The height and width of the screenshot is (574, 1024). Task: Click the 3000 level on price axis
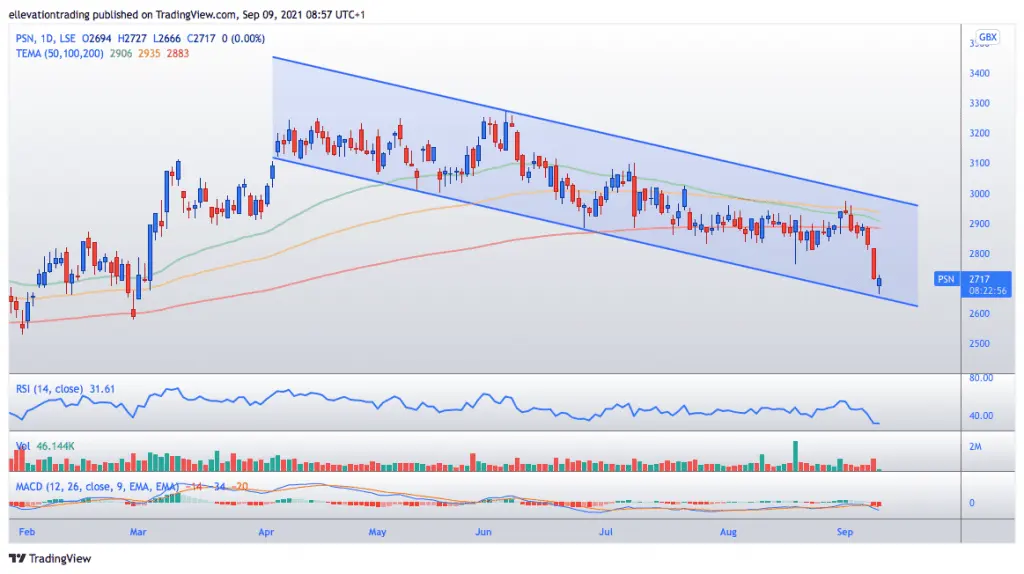tap(980, 193)
